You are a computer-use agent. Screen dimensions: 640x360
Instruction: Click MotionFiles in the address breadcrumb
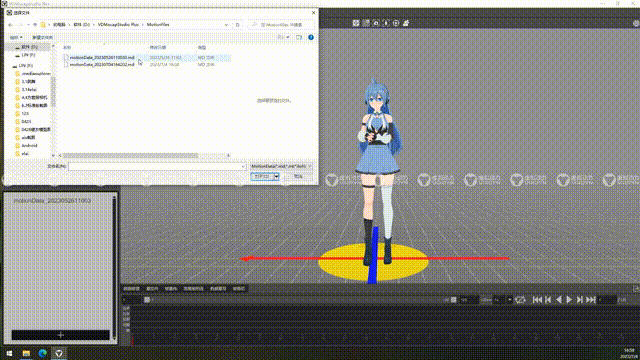pyautogui.click(x=158, y=25)
